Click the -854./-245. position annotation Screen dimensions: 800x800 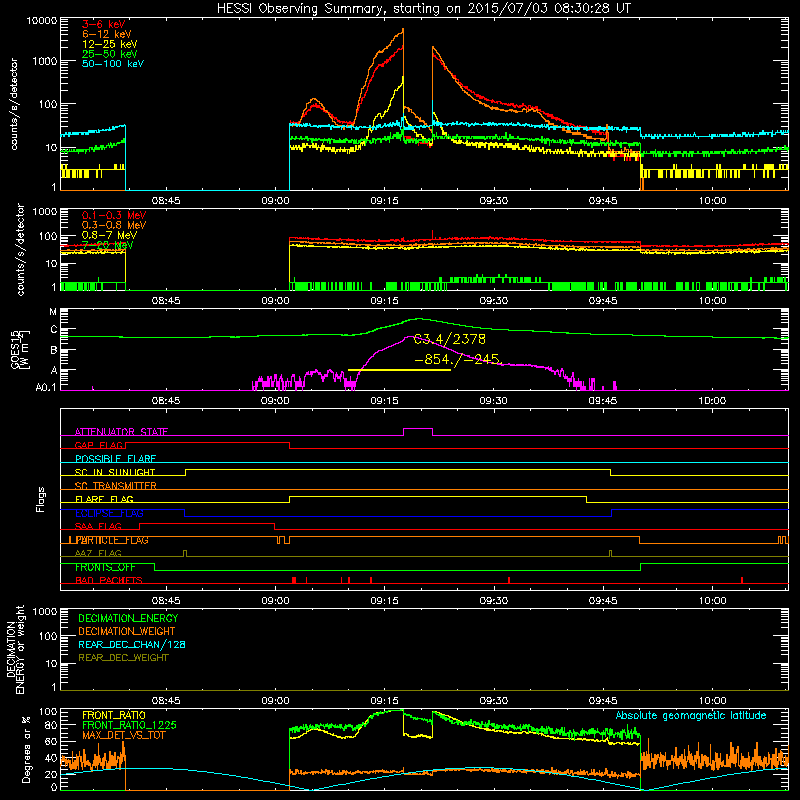point(458,359)
